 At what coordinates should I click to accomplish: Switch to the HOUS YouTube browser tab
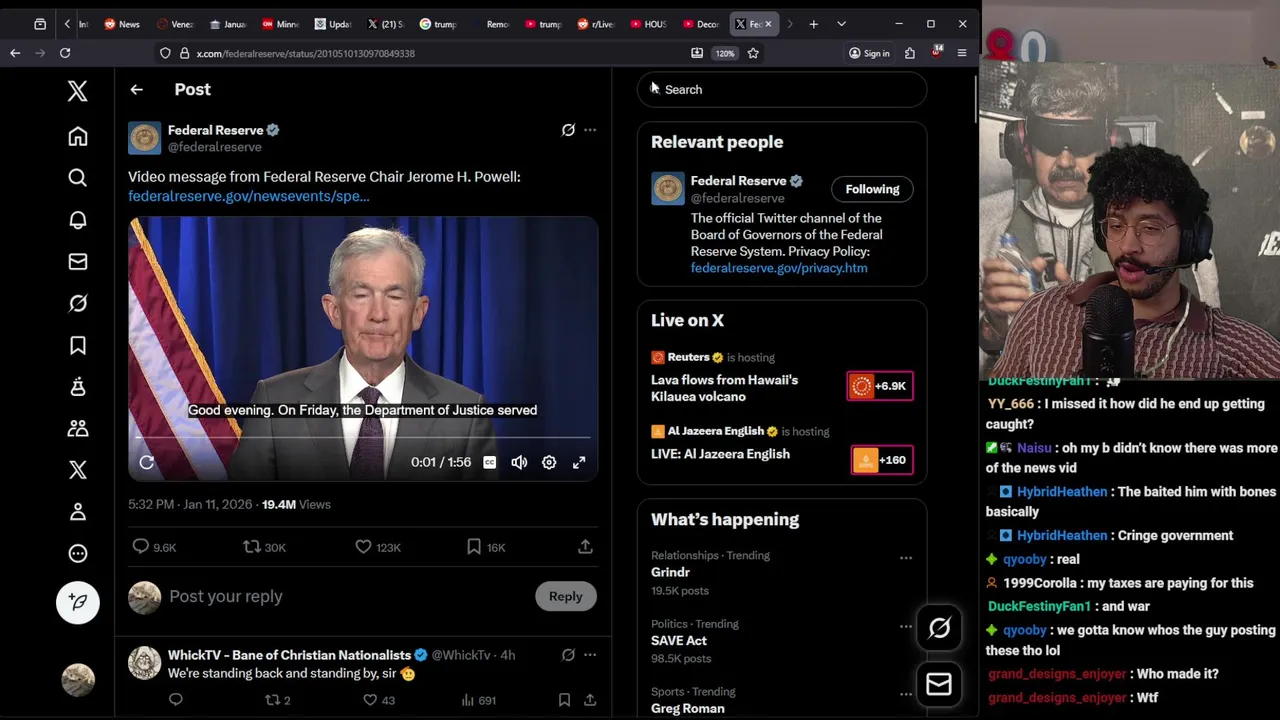pos(648,24)
